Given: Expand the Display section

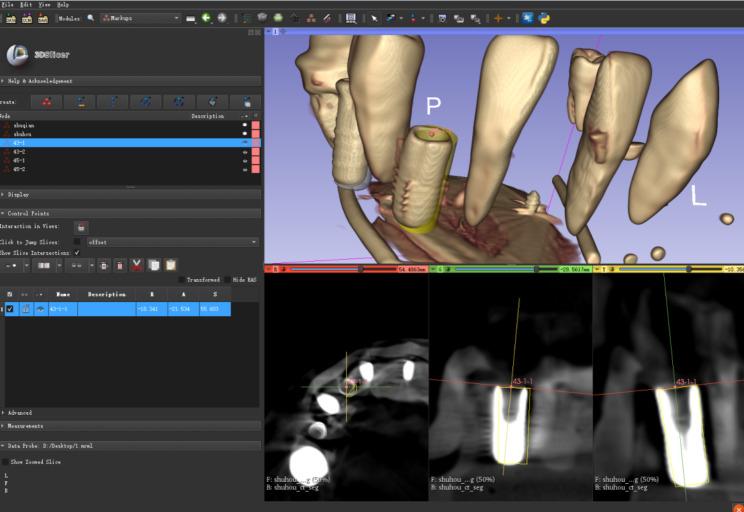Looking at the screenshot, I should pos(130,195).
